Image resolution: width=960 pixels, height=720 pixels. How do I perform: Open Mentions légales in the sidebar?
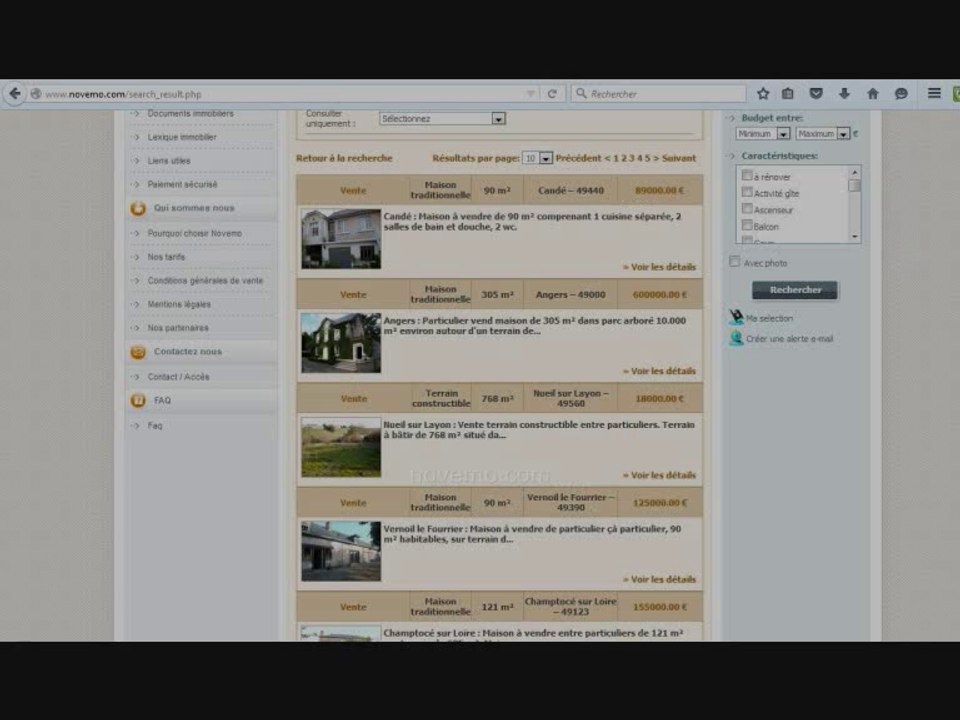pyautogui.click(x=179, y=304)
